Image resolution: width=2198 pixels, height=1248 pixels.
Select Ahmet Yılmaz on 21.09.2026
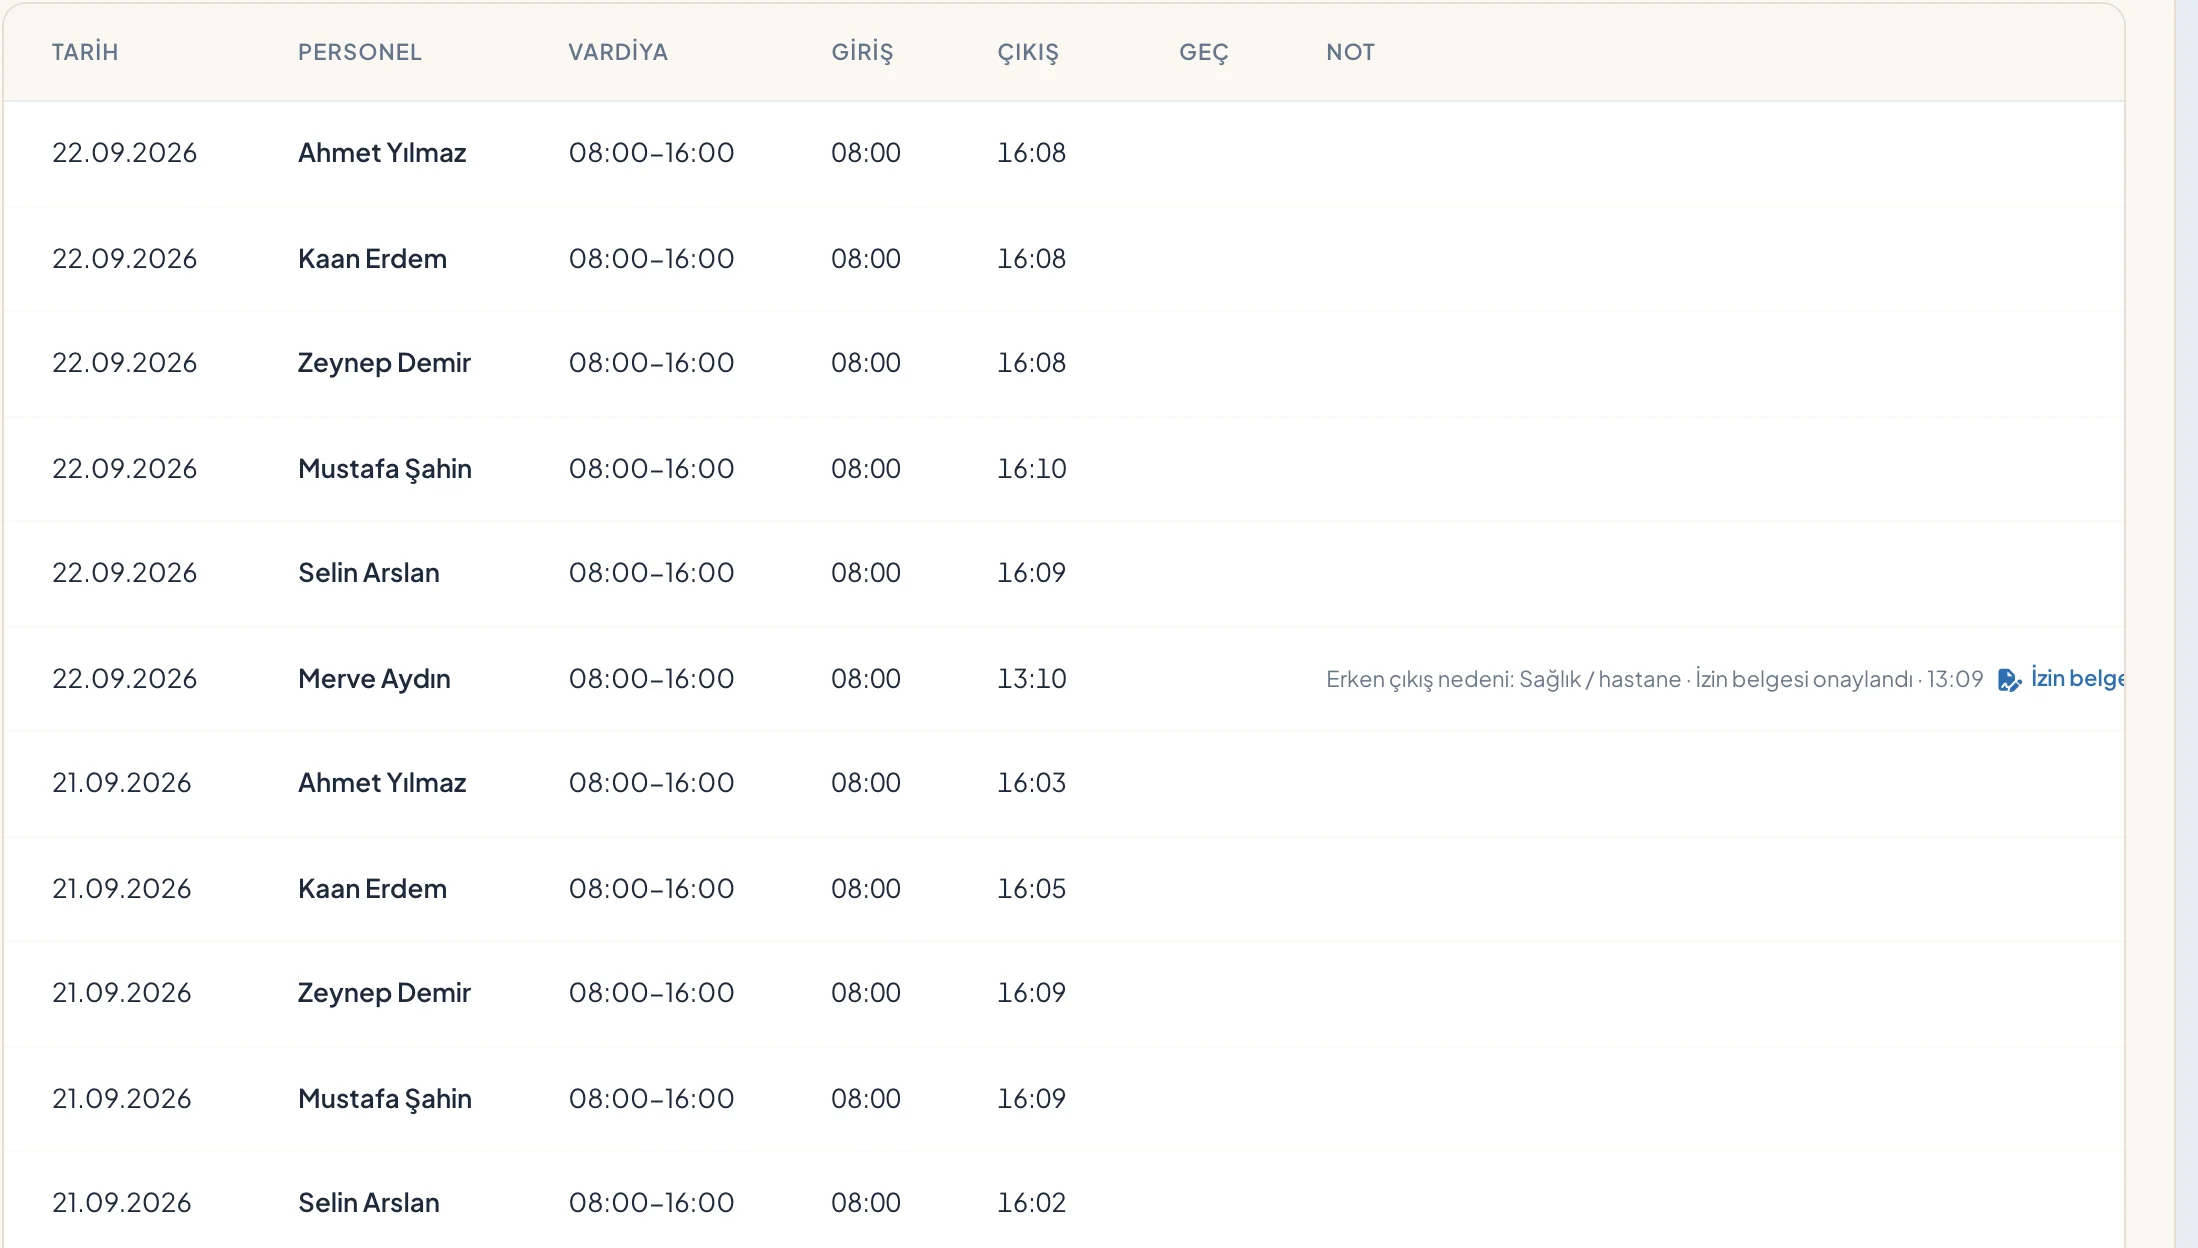(382, 783)
